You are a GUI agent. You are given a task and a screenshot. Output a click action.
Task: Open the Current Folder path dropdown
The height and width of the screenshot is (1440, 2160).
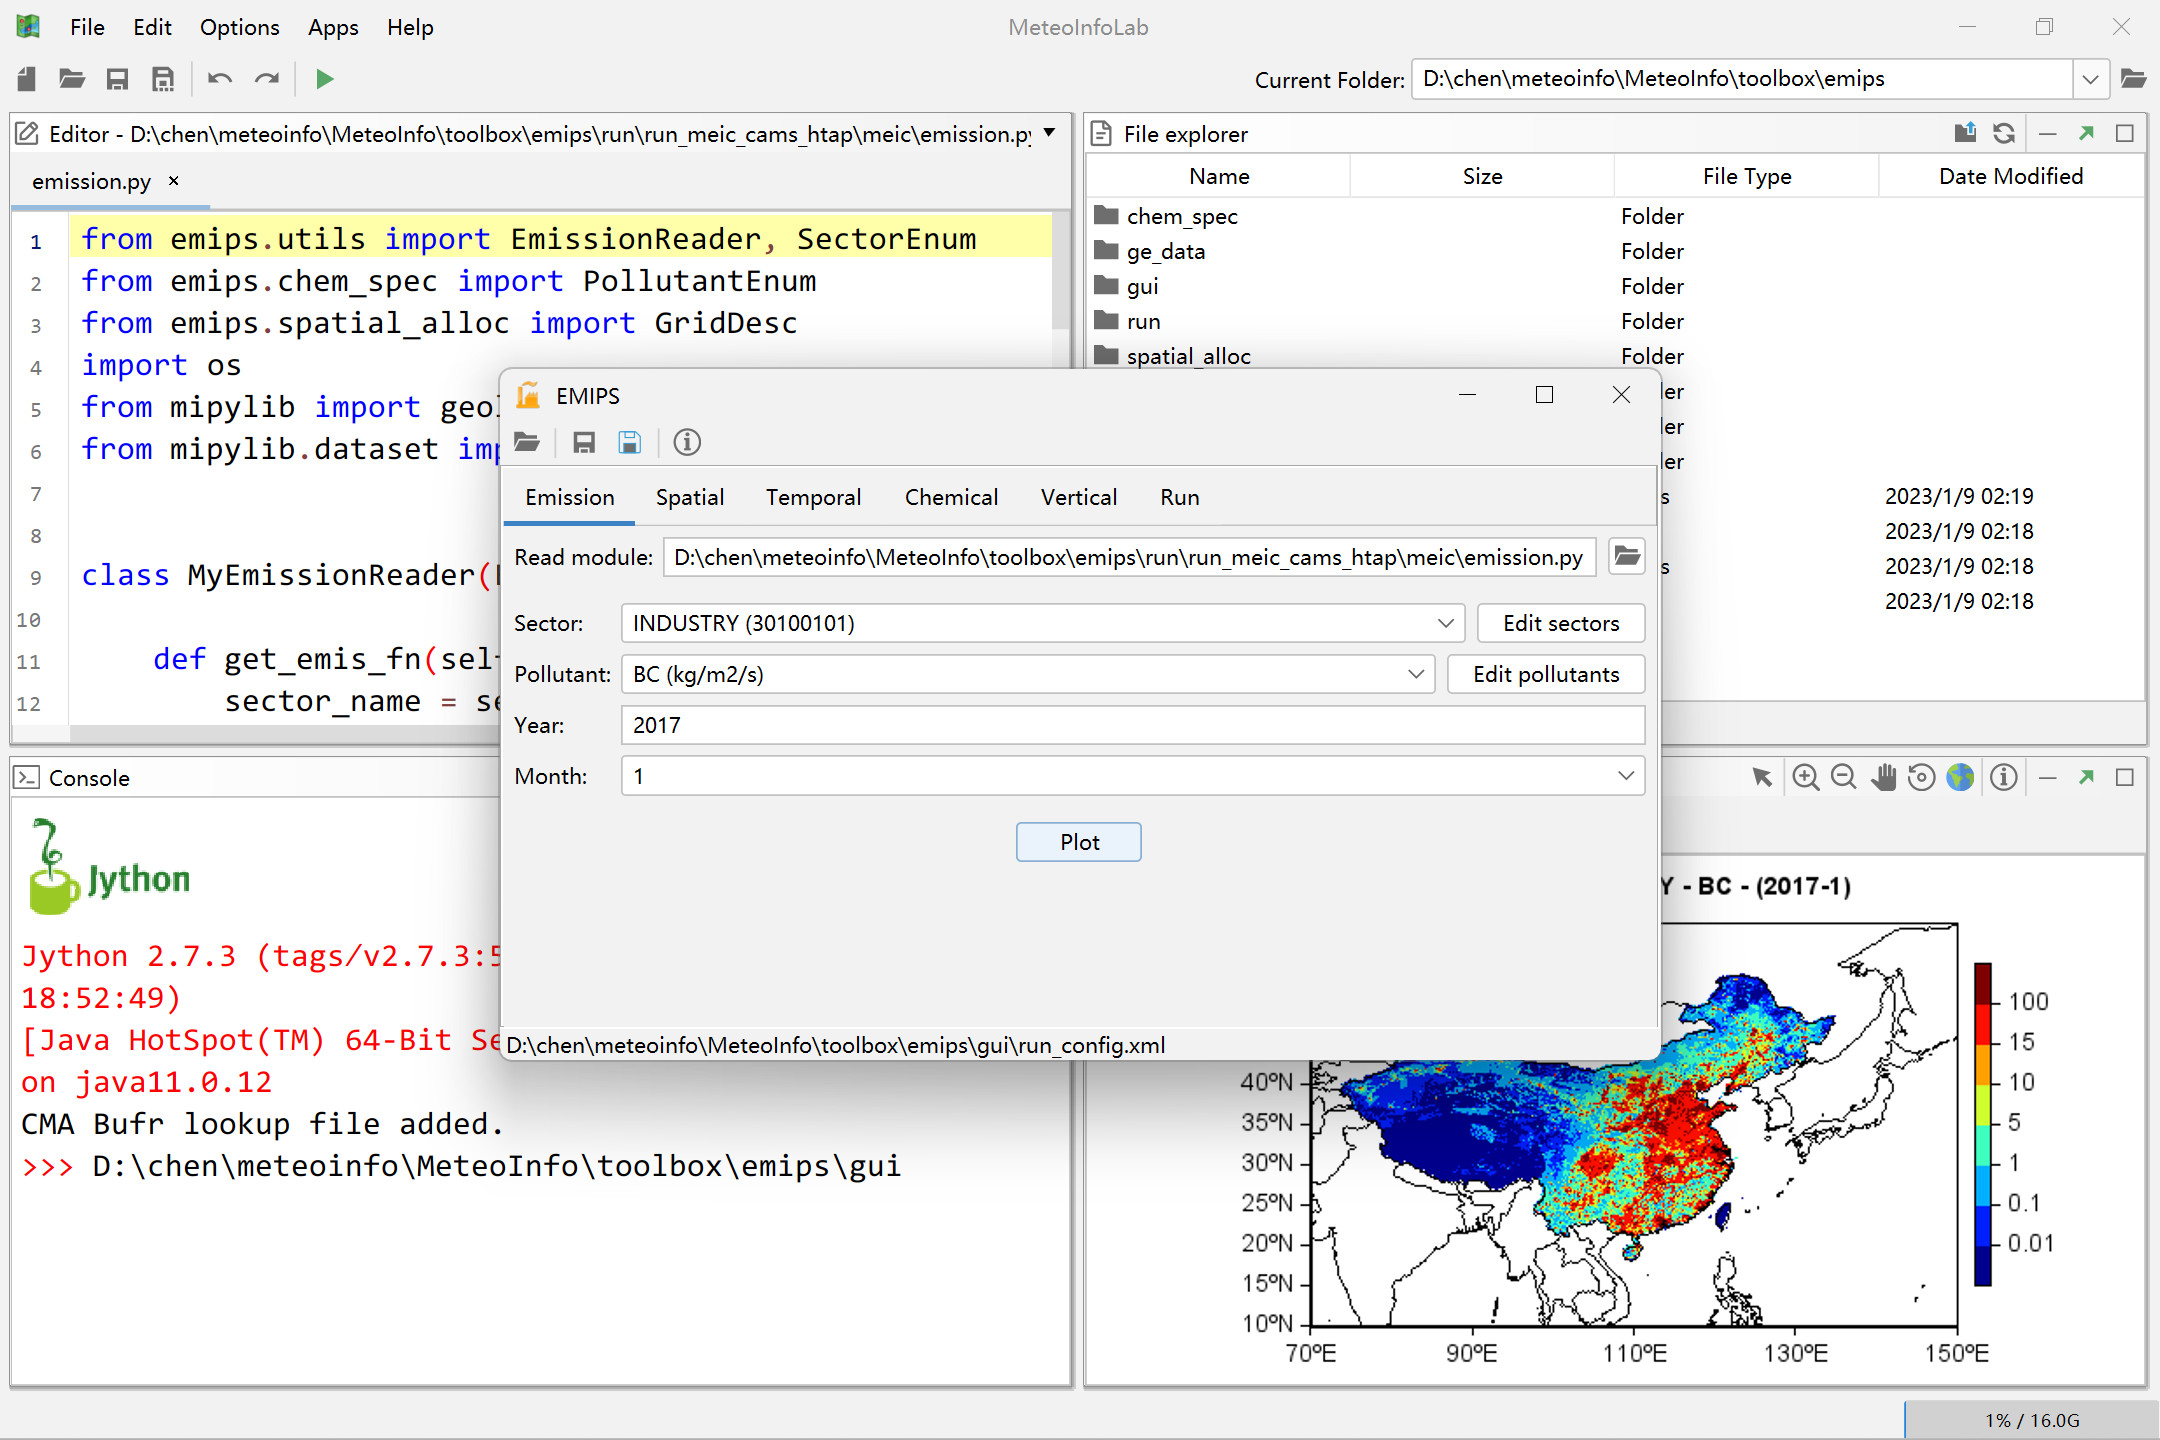(x=2090, y=79)
